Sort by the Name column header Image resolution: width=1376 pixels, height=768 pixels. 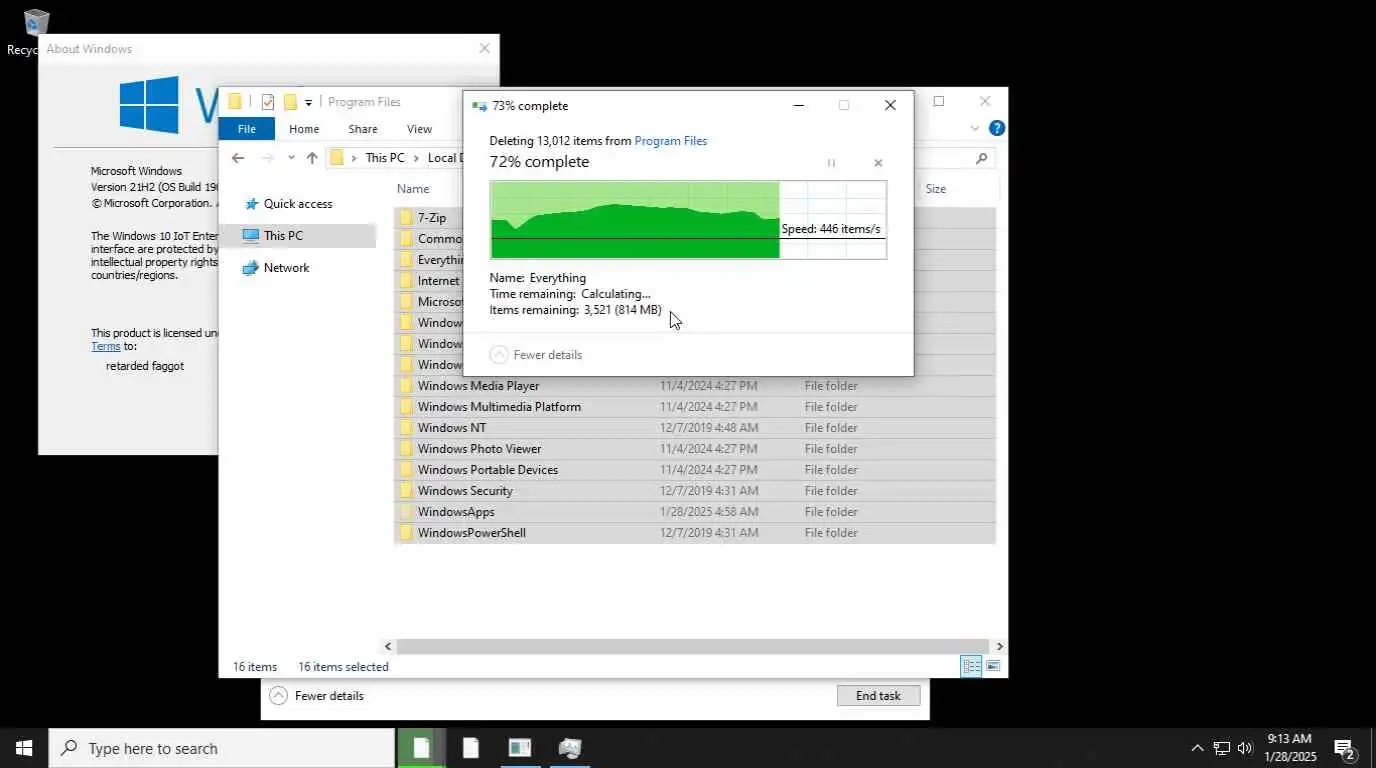pos(413,189)
